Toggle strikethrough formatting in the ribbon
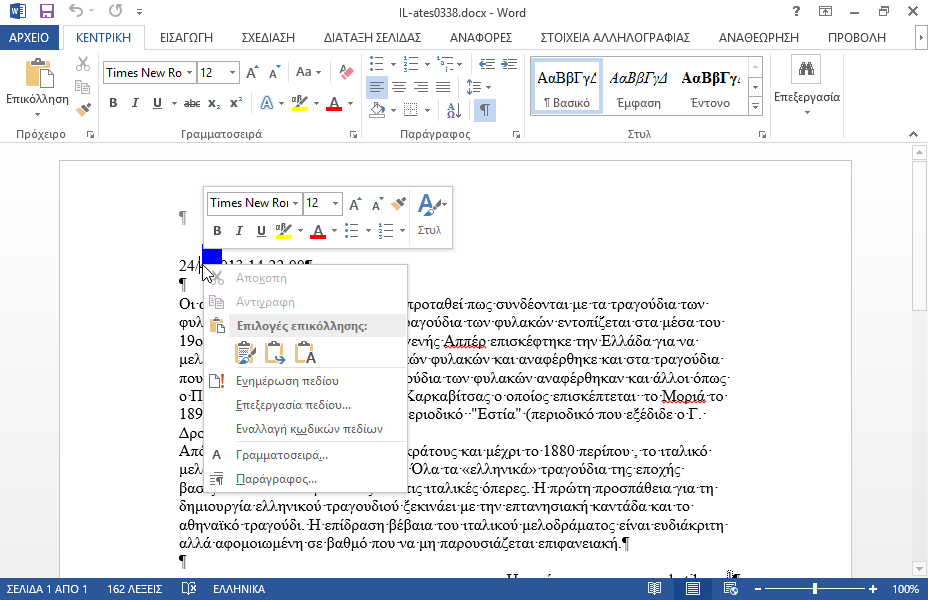928x600 pixels. click(x=192, y=104)
